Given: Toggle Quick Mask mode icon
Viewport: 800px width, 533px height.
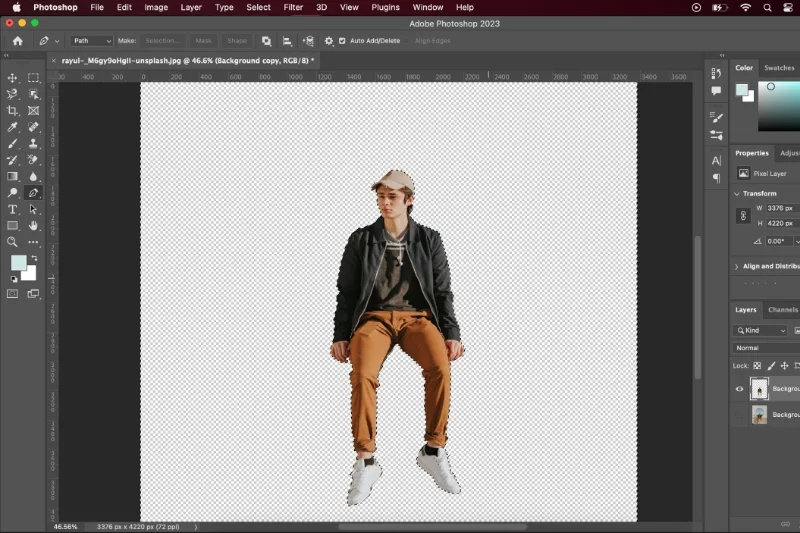Looking at the screenshot, I should 12,294.
